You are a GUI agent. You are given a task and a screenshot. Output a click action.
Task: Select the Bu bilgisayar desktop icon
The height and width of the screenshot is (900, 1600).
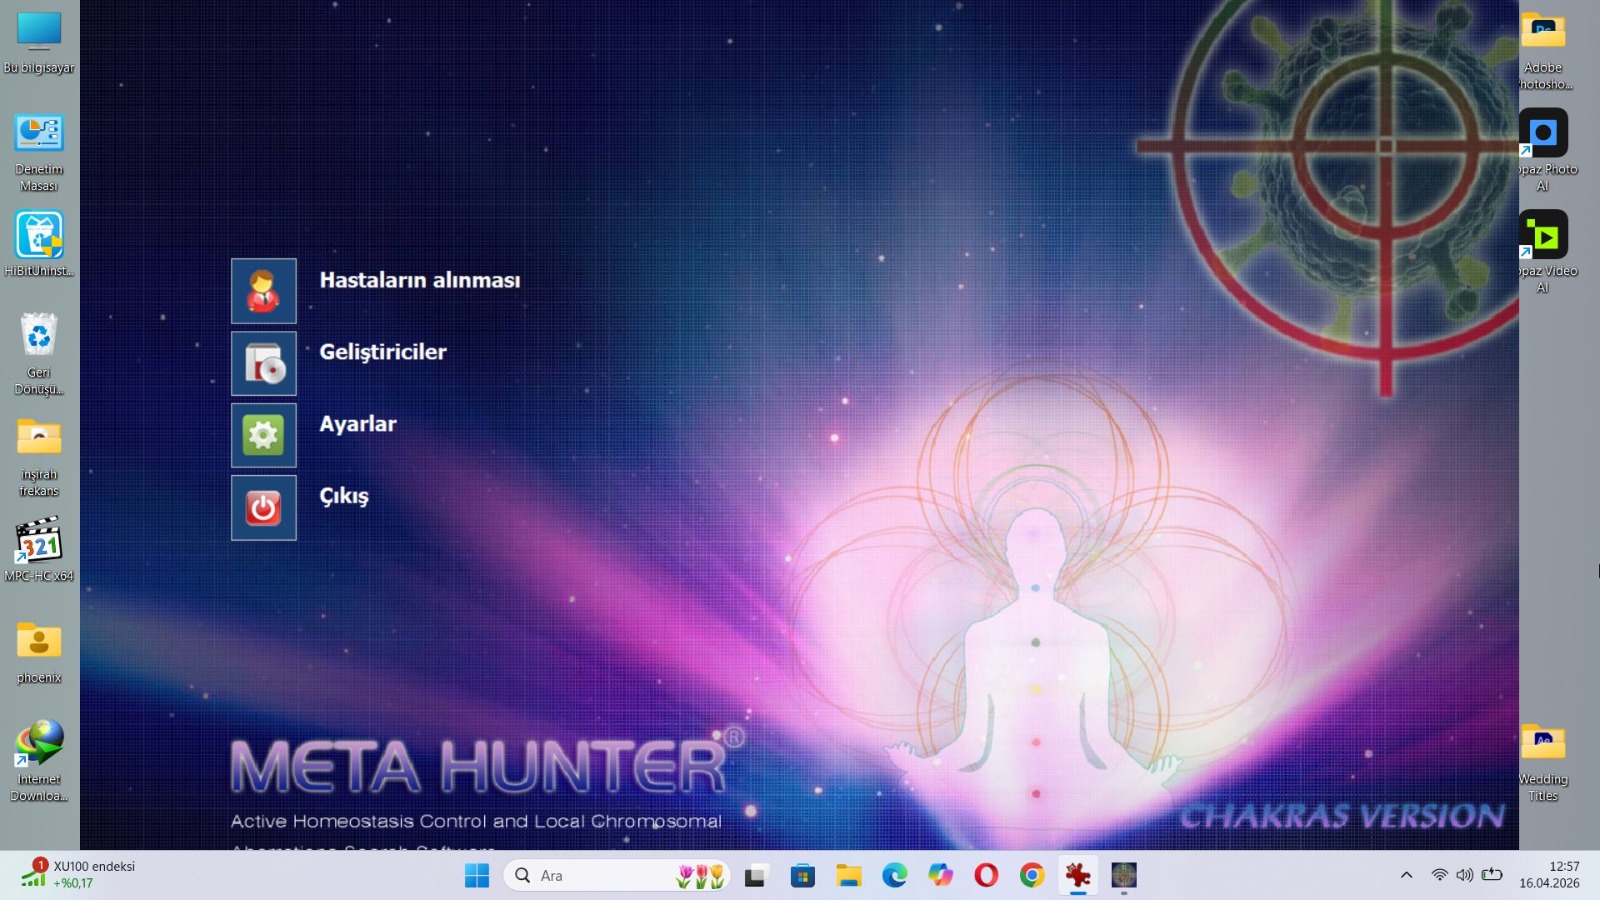(39, 41)
